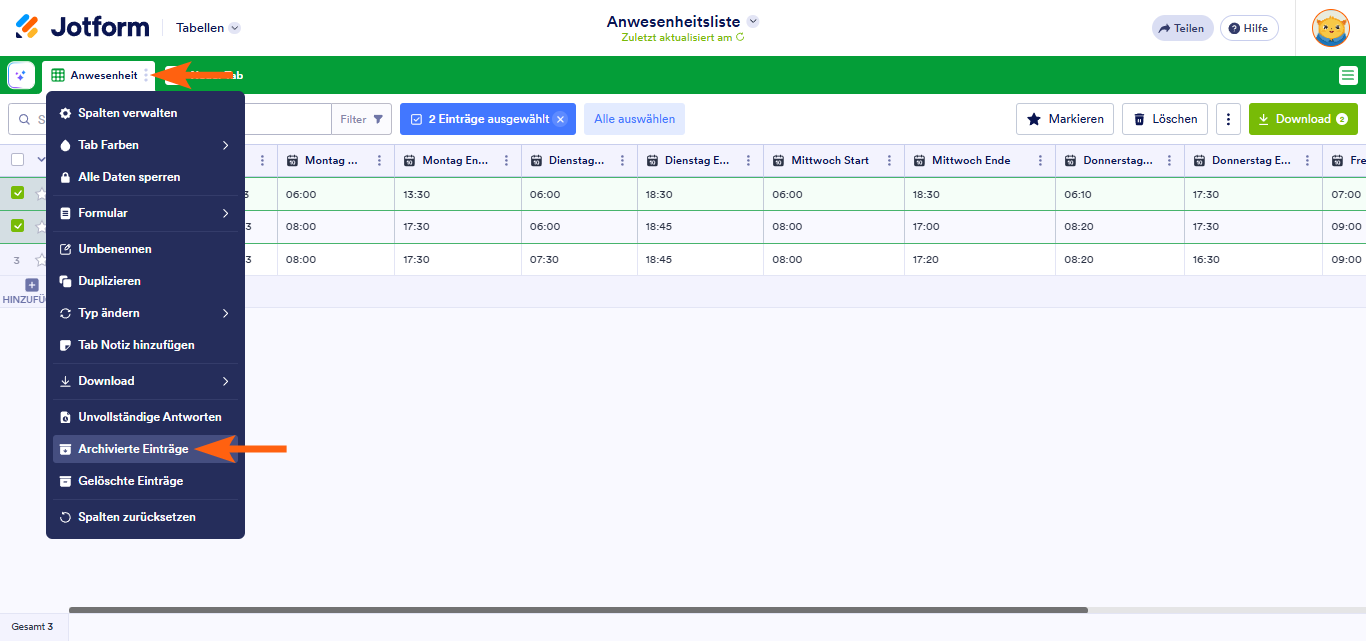Select Tab Notiz hinzufügen

click(x=145, y=345)
